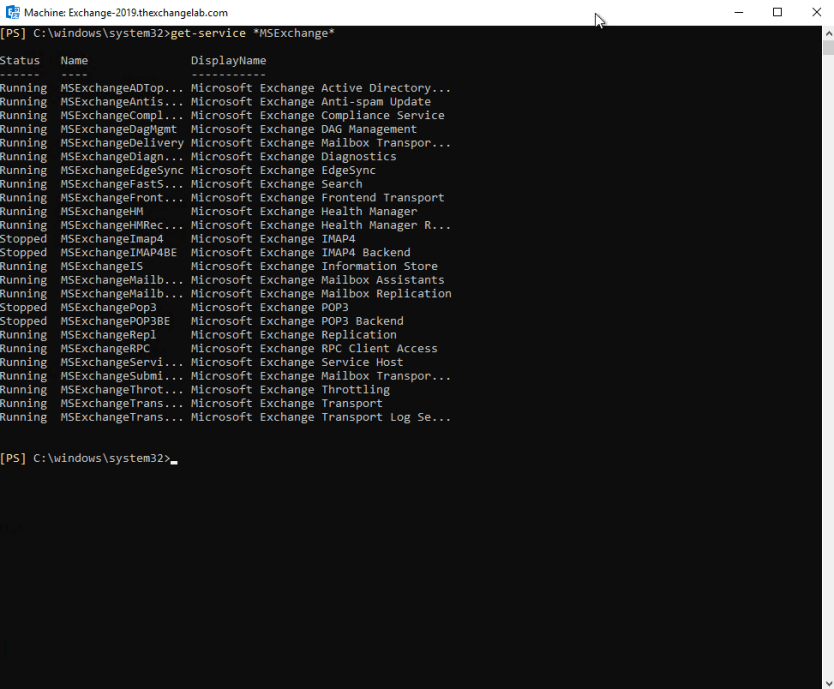The height and width of the screenshot is (689, 834).
Task: Select the 'MSExchangeSubmi...' service name
Action: [122, 376]
